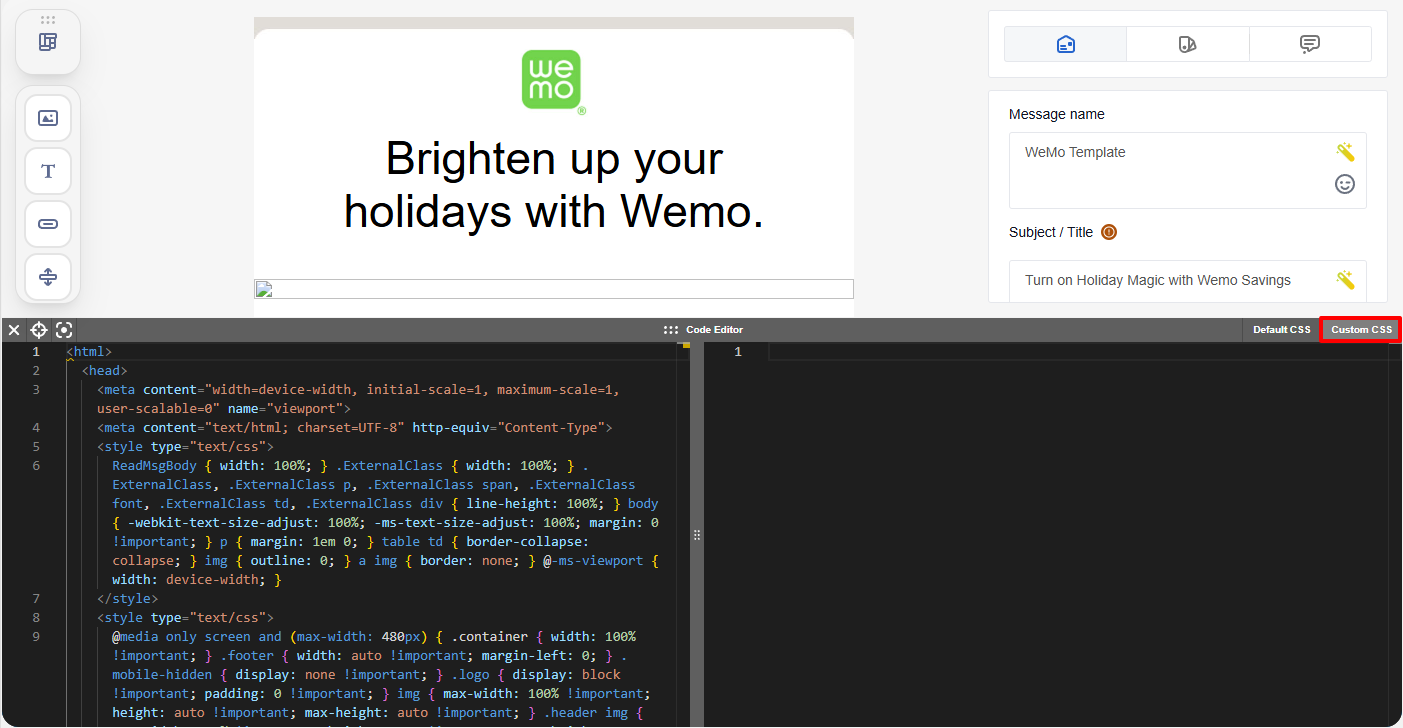Screen dimensions: 1403x728
Task: Click the charset meta tag on line 4
Action: point(355,428)
